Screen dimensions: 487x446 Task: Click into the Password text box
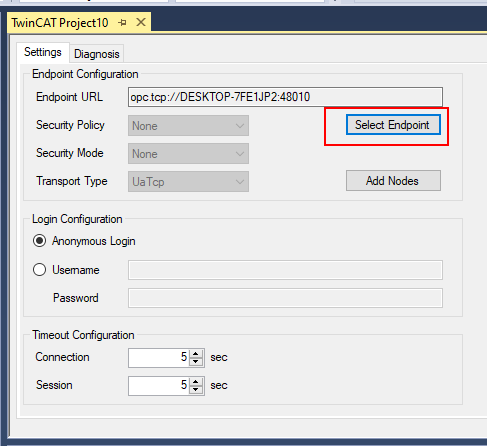pos(285,298)
